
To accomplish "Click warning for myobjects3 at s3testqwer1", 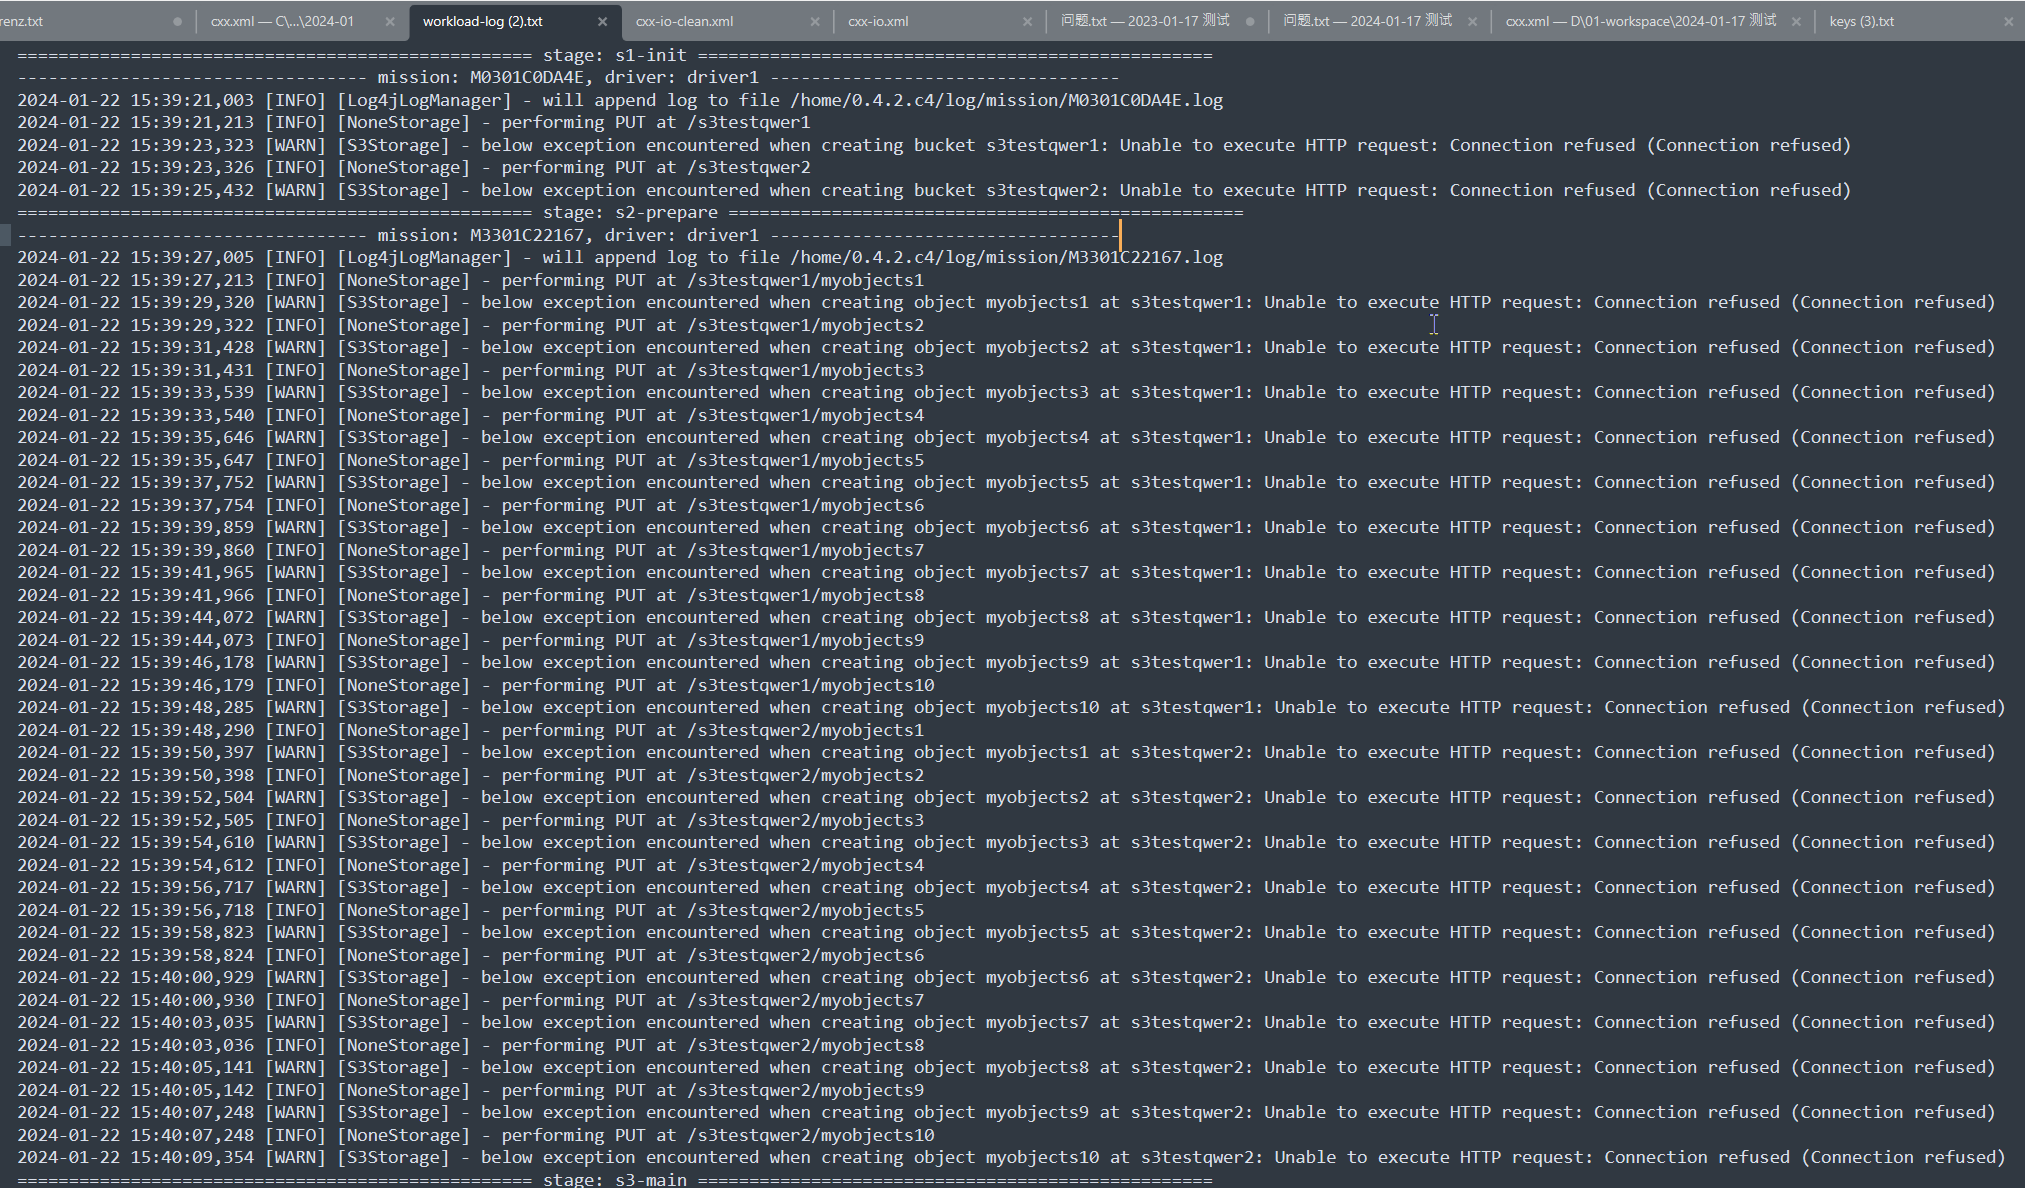I will pos(1006,392).
